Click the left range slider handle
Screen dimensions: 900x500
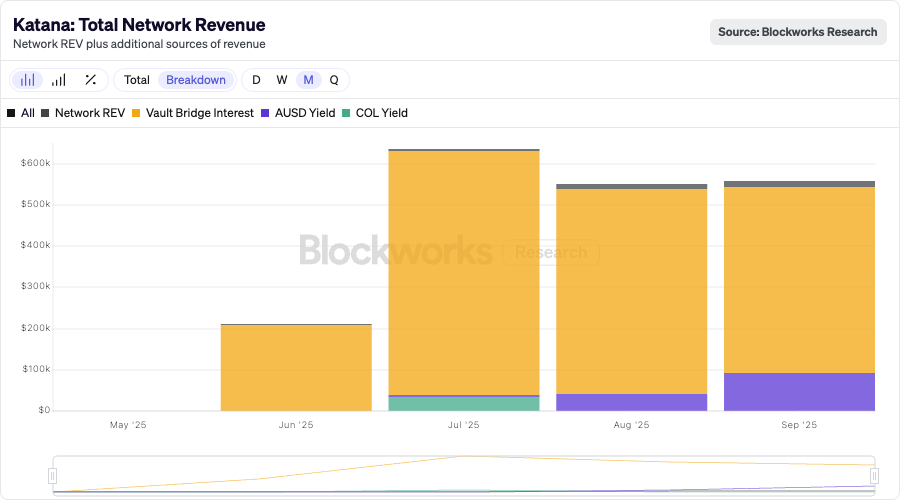[53, 476]
